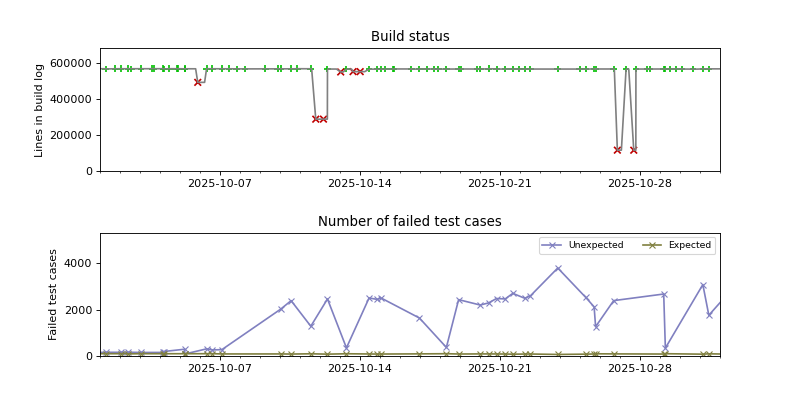The height and width of the screenshot is (400, 800).
Task: Click the 600000 y-axis tick label
Action: pos(72,63)
